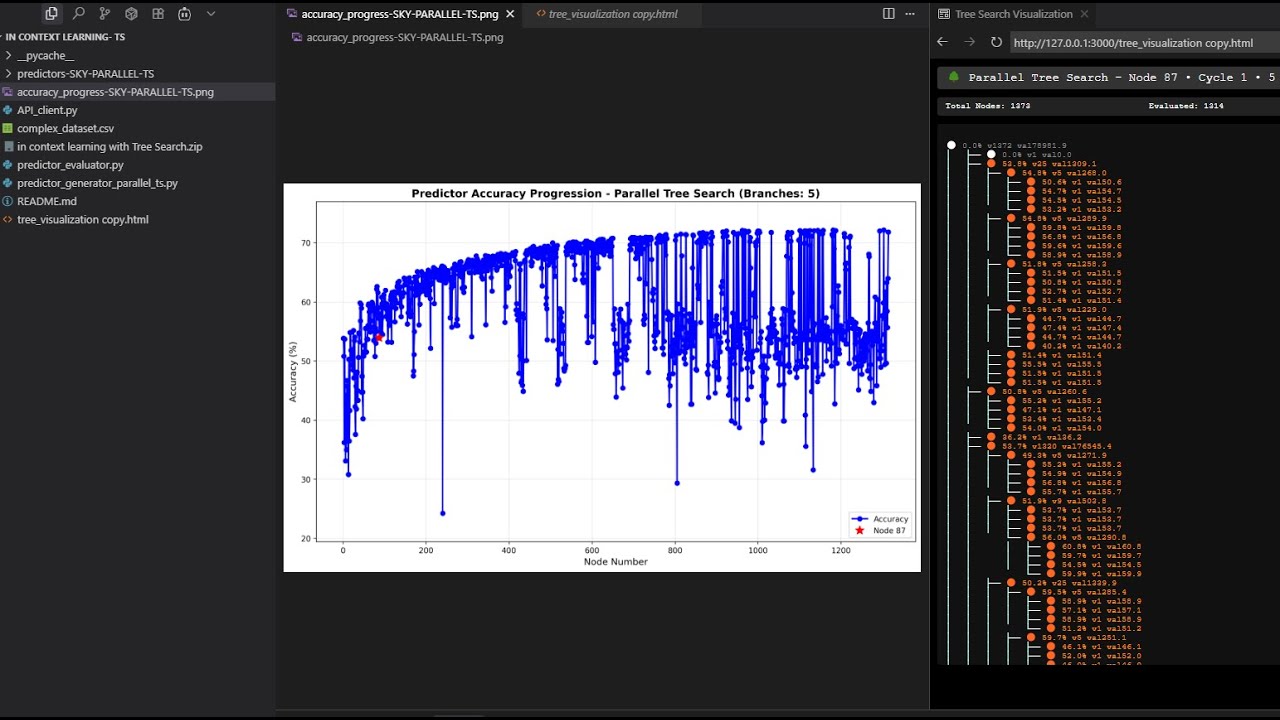Open the Extensions view icon
The height and width of the screenshot is (720, 1280).
click(x=158, y=14)
